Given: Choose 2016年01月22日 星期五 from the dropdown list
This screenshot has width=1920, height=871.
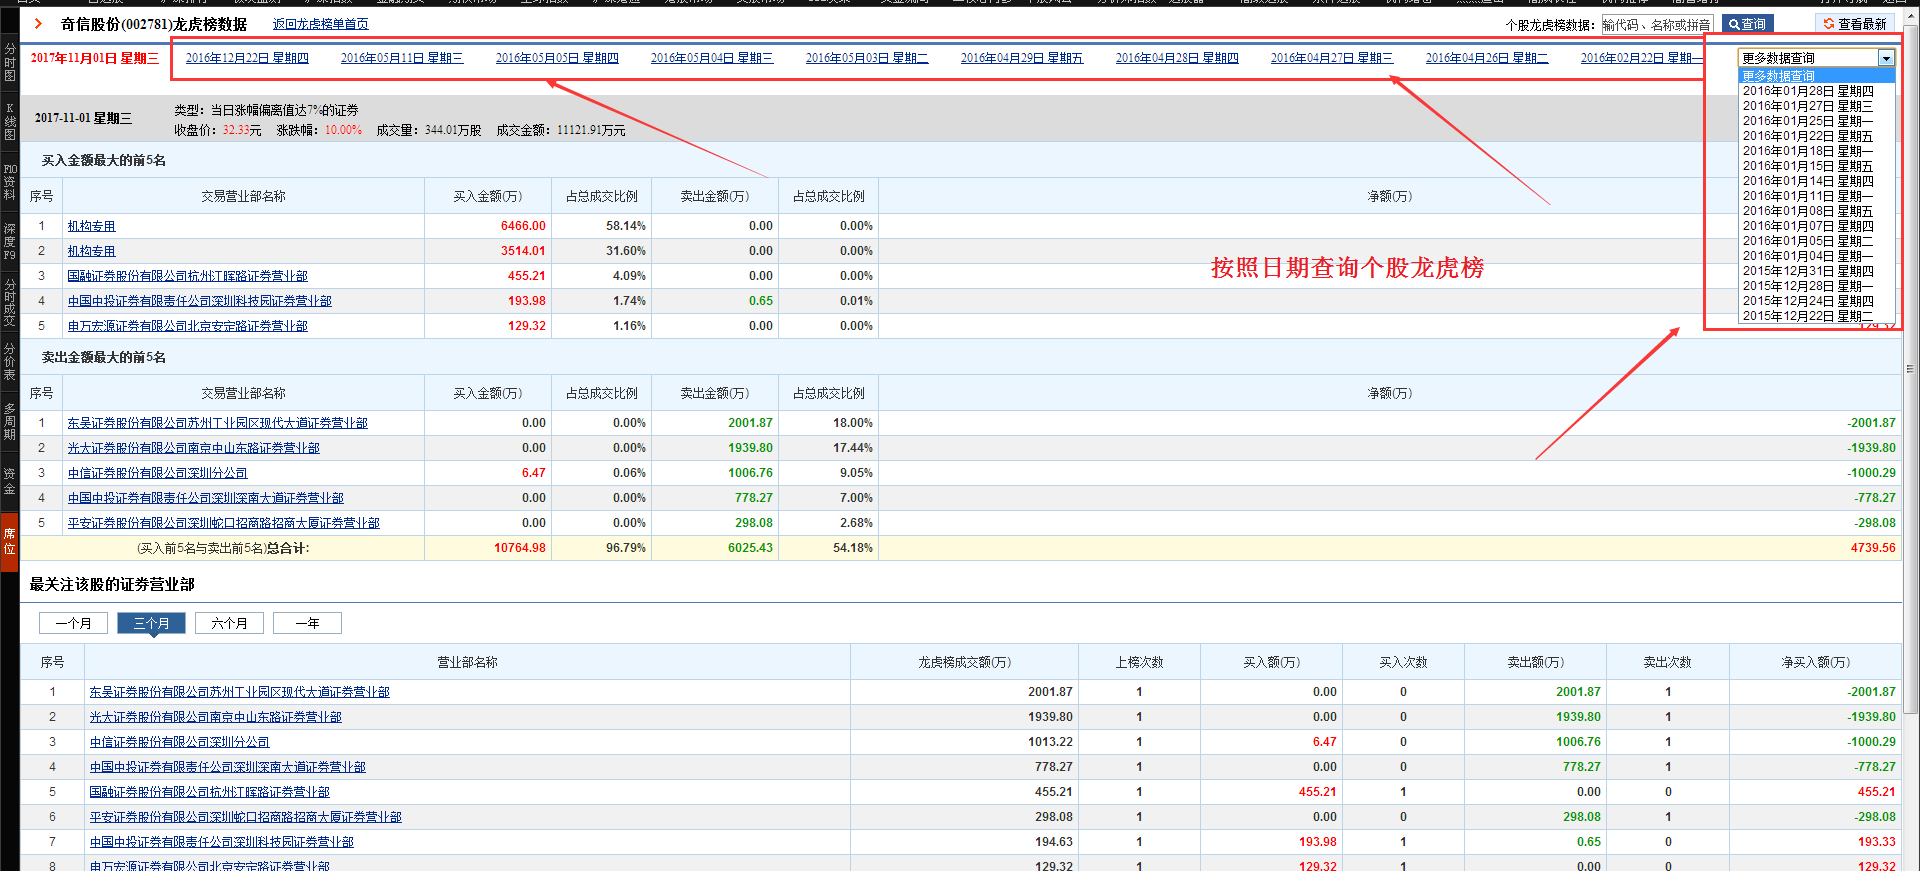Looking at the screenshot, I should click(1816, 136).
